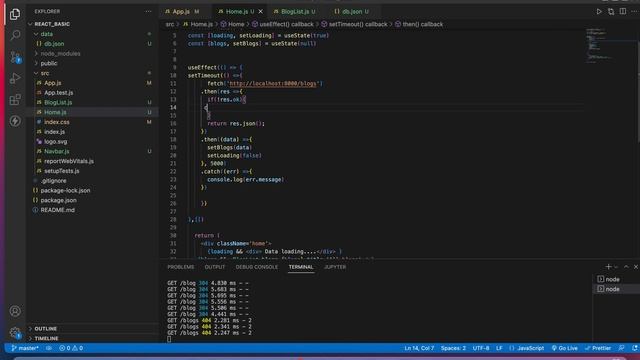Select the first node terminal instance

(616, 279)
